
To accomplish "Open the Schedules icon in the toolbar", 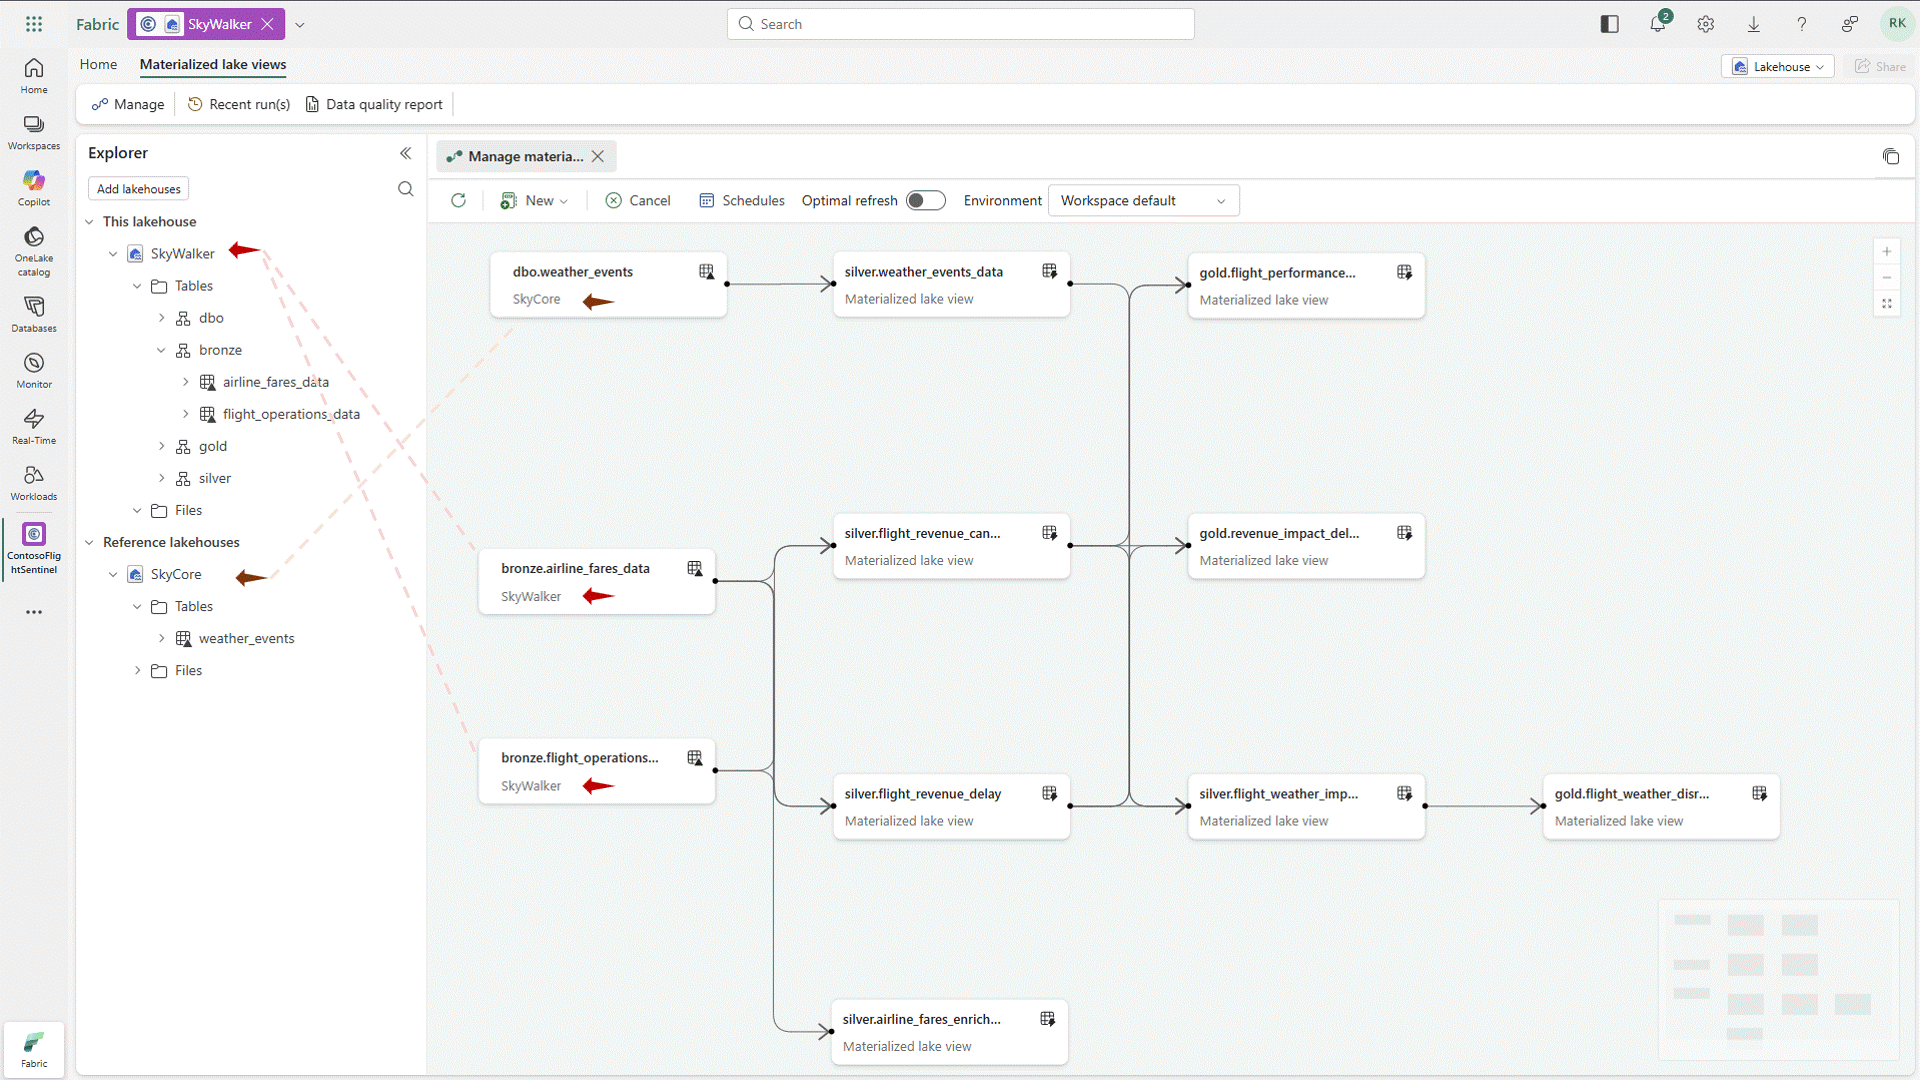I will point(741,200).
